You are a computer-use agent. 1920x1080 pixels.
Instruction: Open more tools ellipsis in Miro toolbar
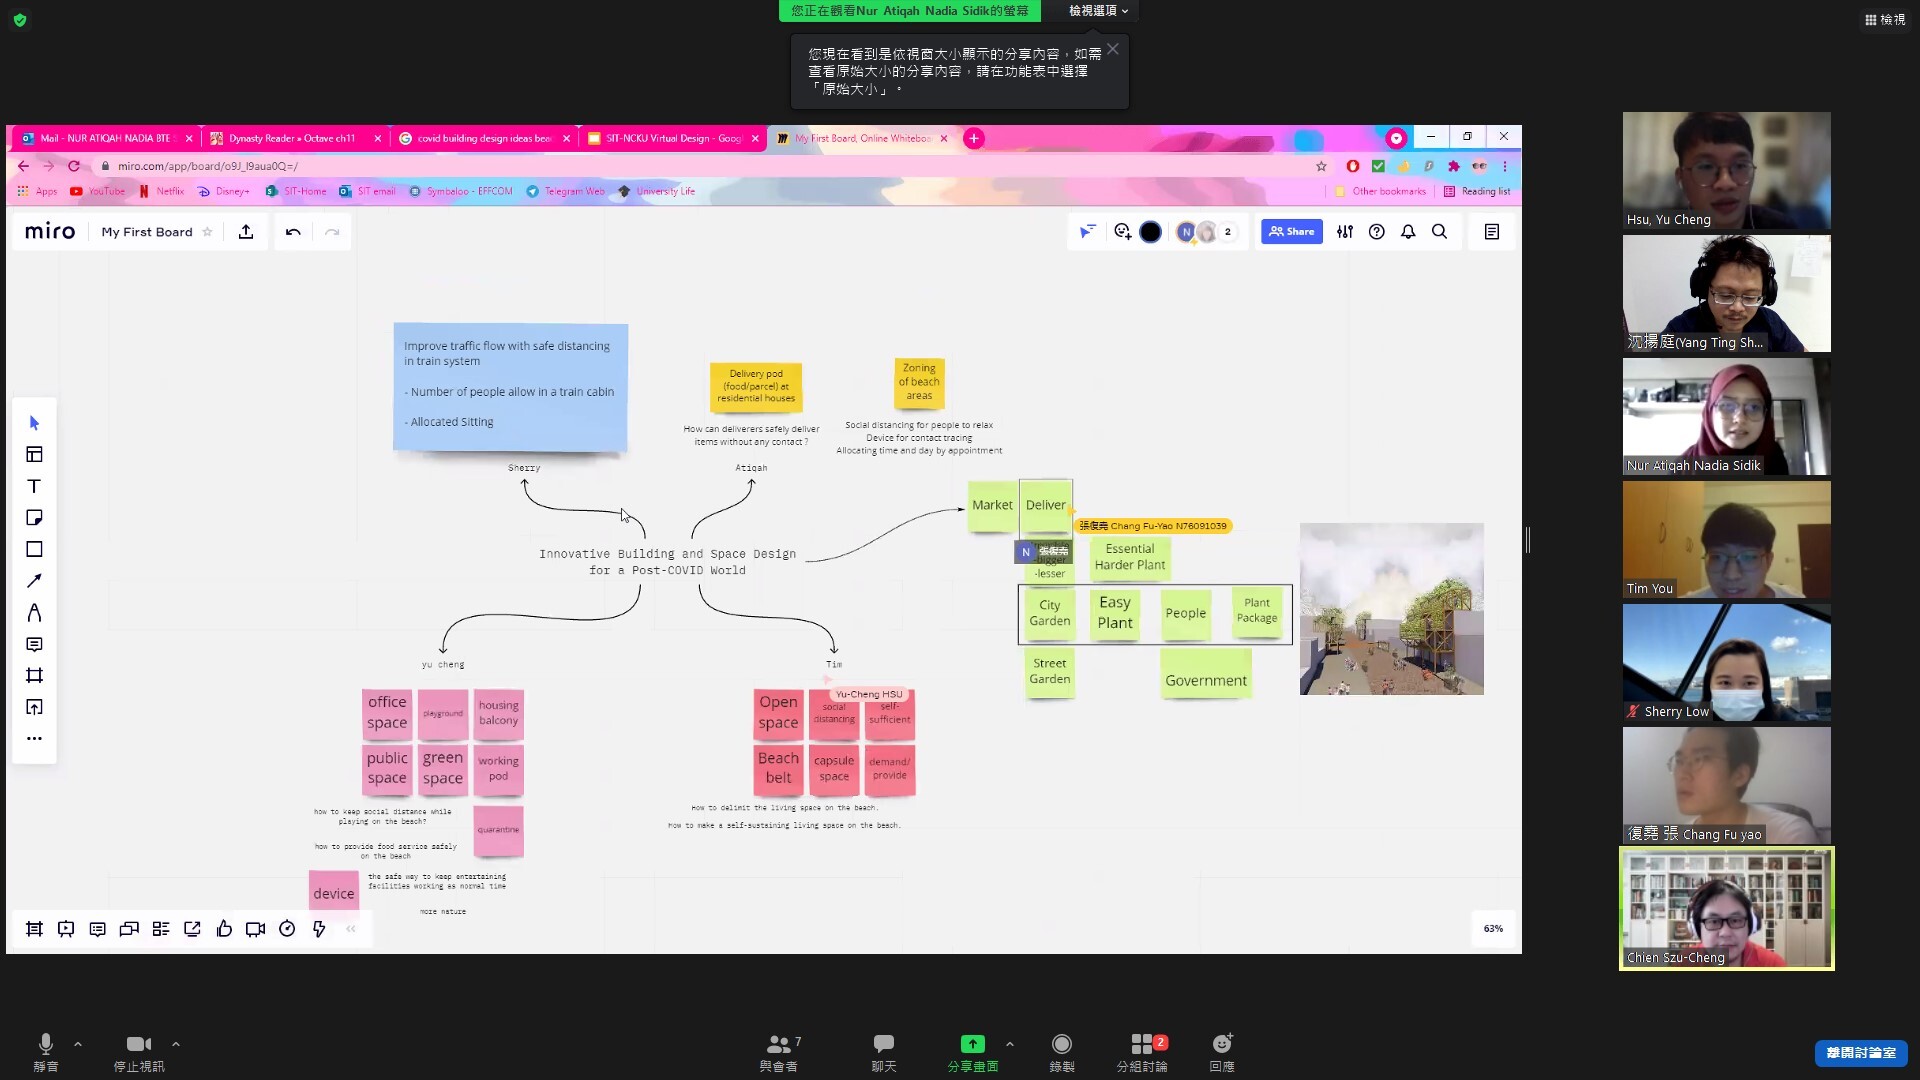coord(34,739)
